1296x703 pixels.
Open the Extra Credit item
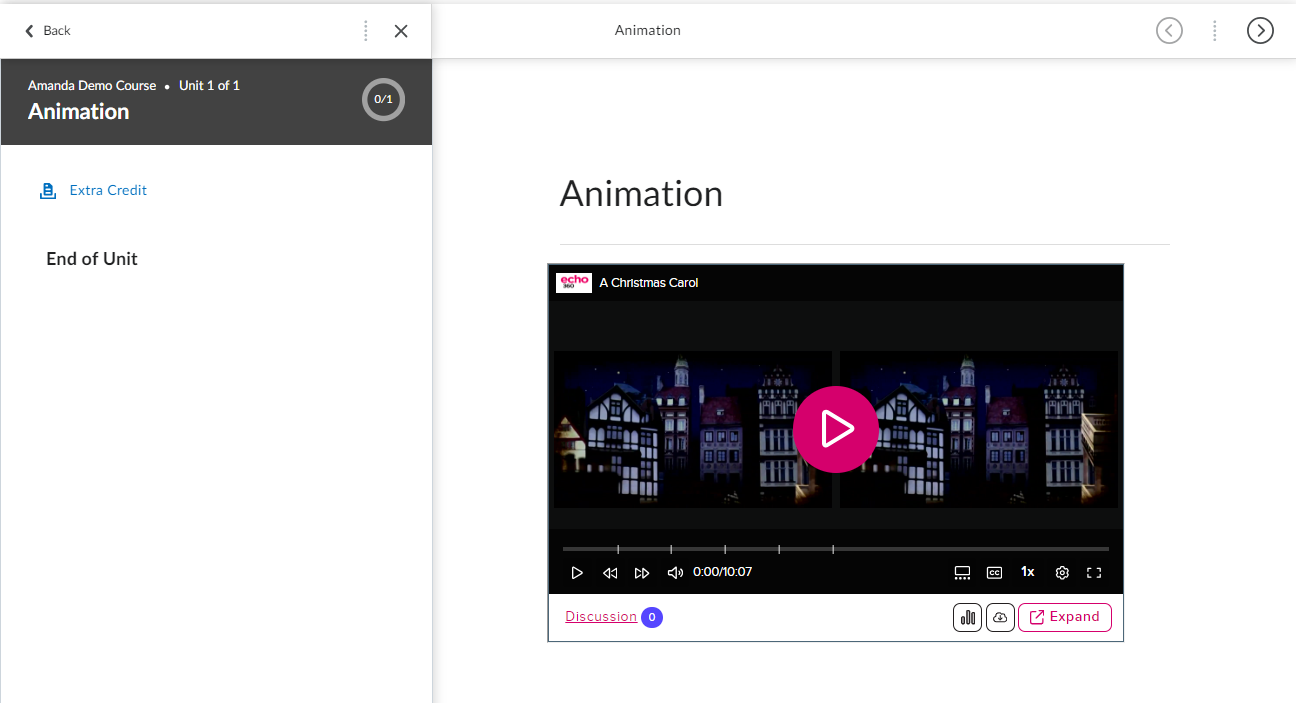coord(108,190)
